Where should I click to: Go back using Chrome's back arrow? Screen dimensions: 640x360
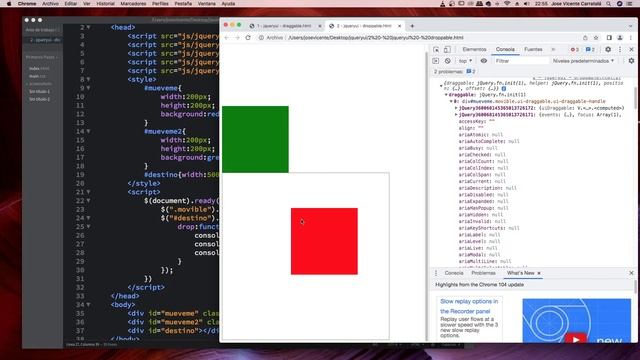click(x=227, y=38)
